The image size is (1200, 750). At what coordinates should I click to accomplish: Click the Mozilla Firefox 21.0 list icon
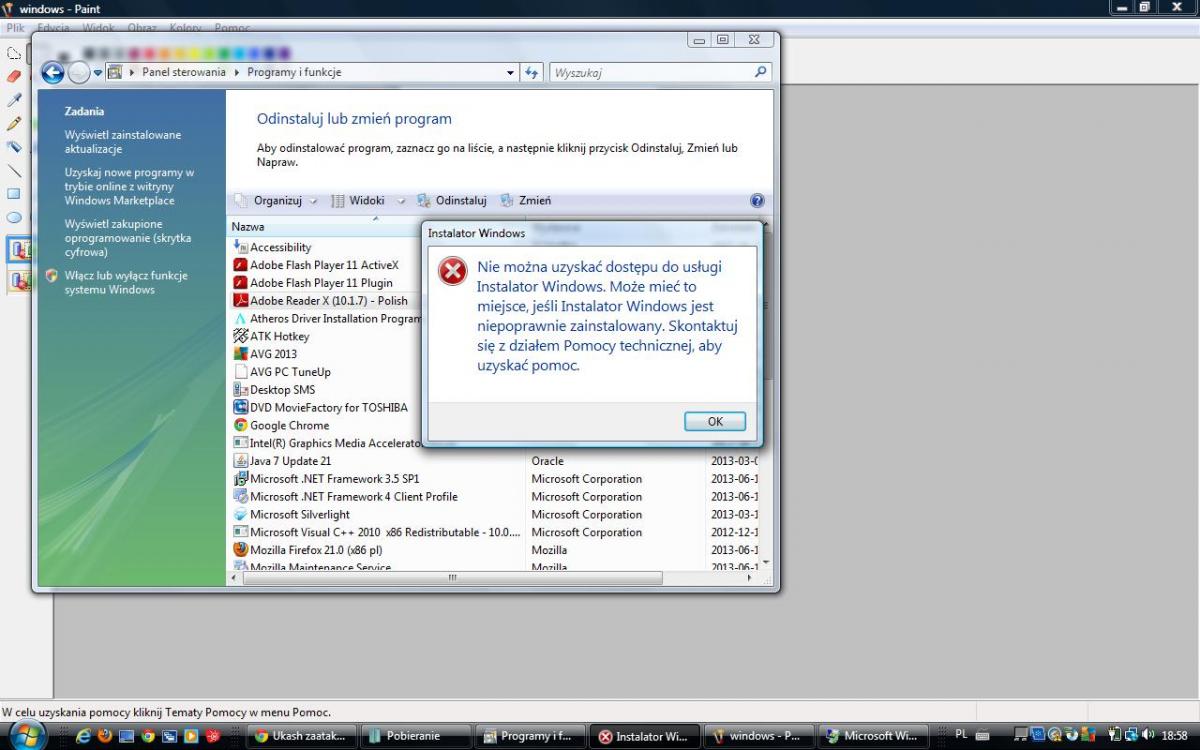click(240, 550)
